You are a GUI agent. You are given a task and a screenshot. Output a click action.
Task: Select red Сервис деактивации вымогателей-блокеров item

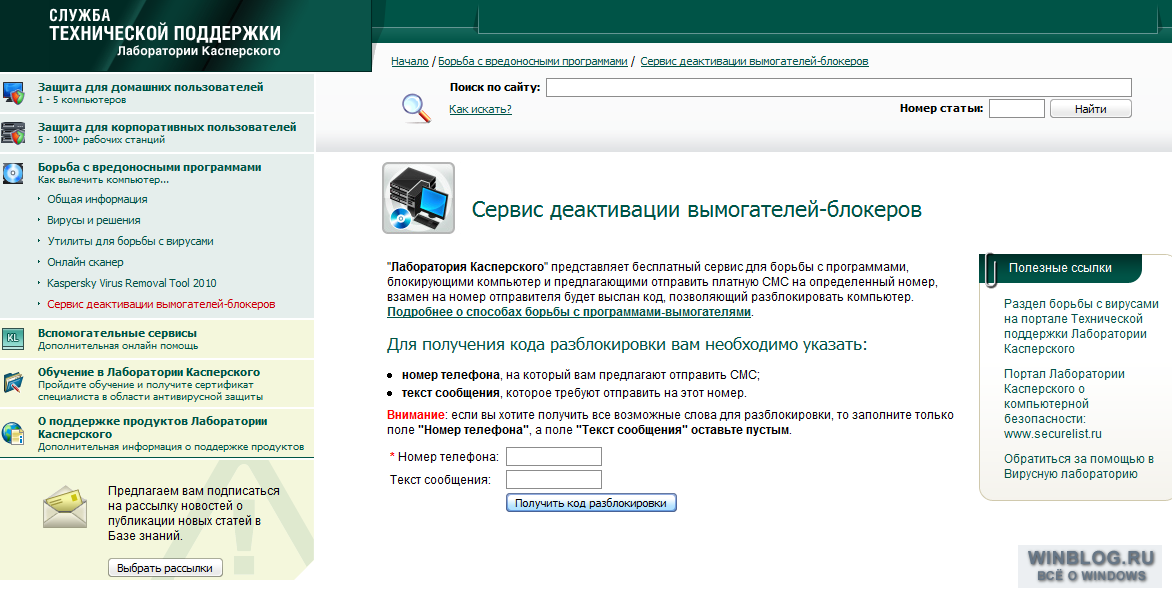161,304
